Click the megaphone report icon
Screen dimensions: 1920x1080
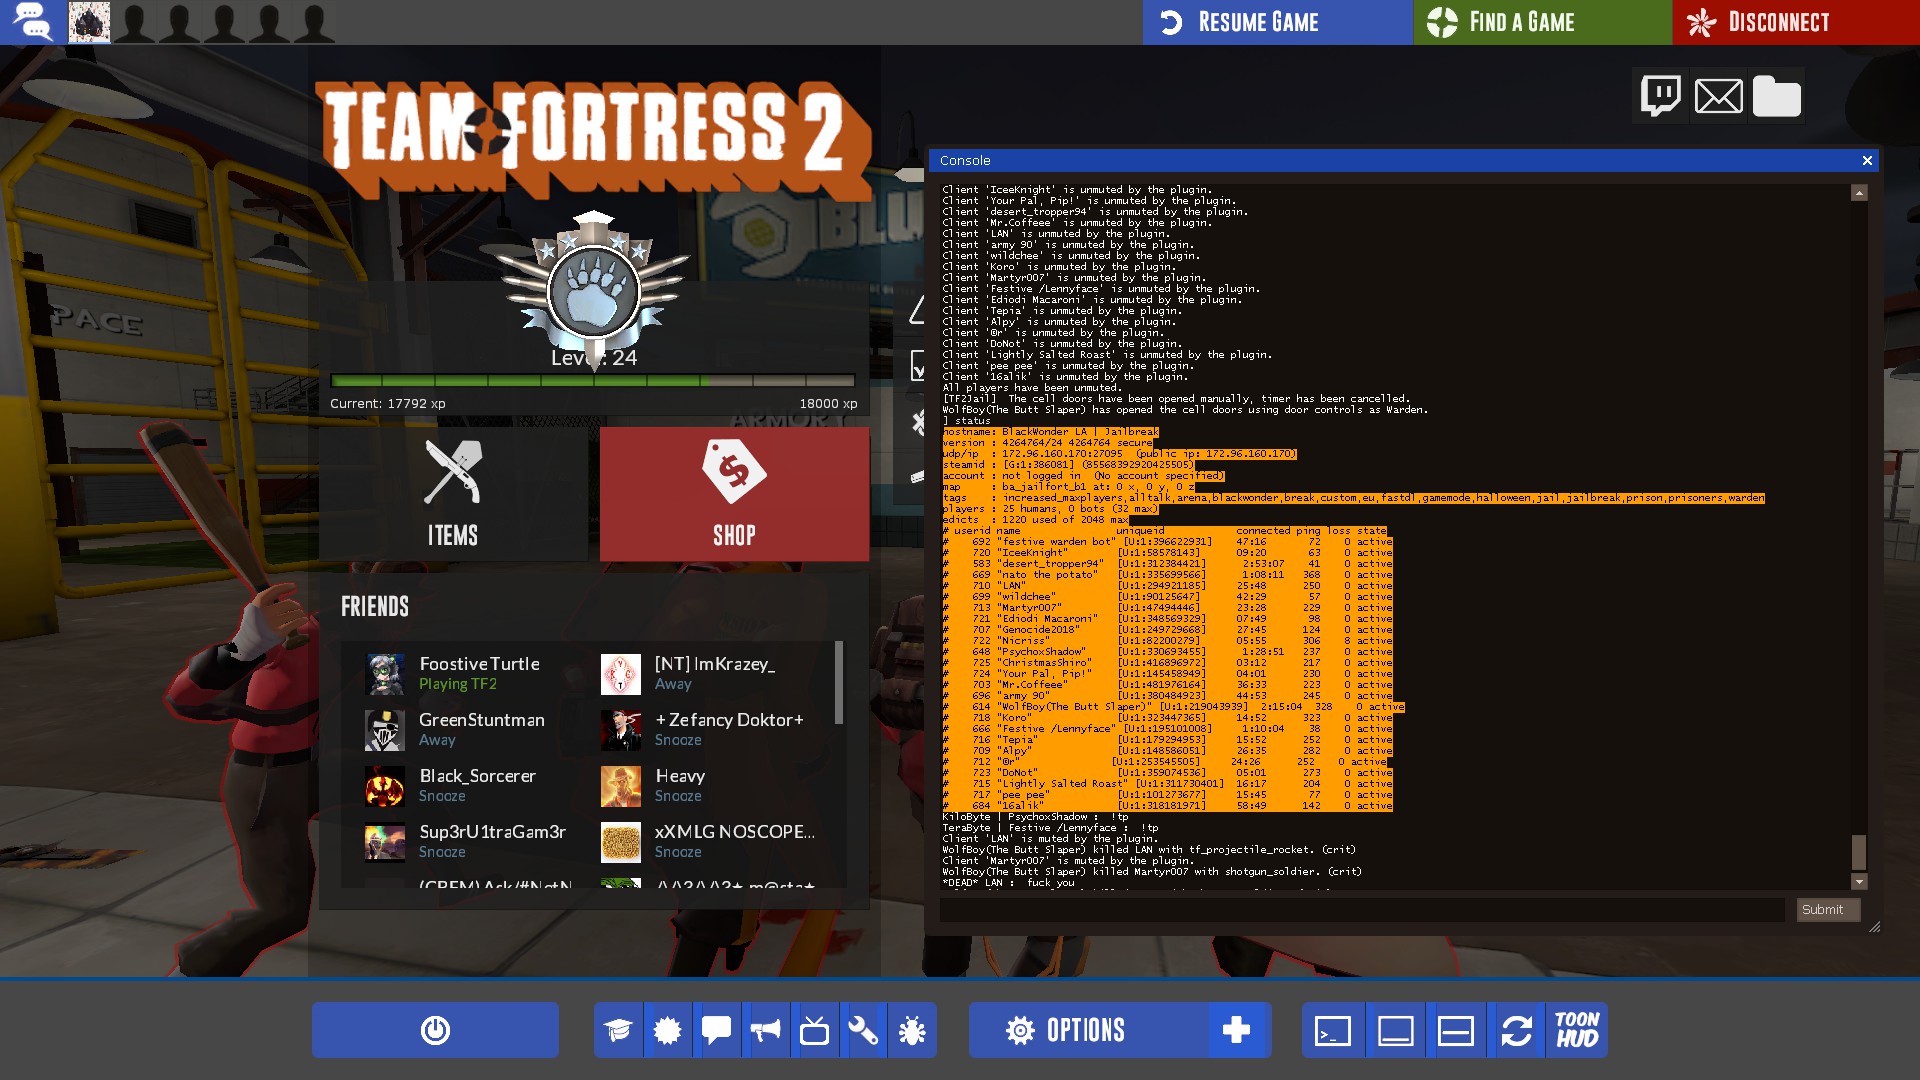765,1030
